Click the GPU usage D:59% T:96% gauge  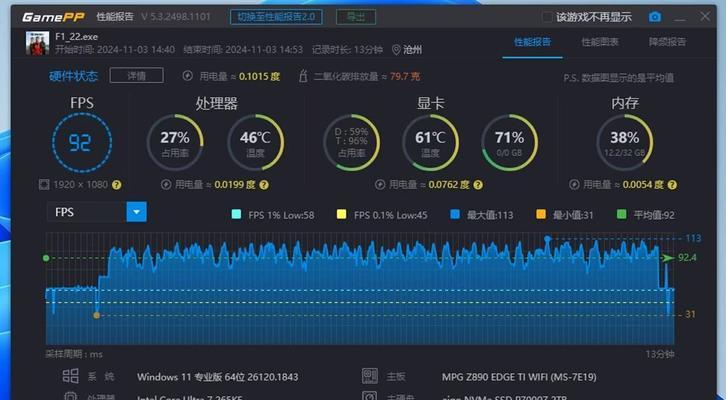click(351, 143)
